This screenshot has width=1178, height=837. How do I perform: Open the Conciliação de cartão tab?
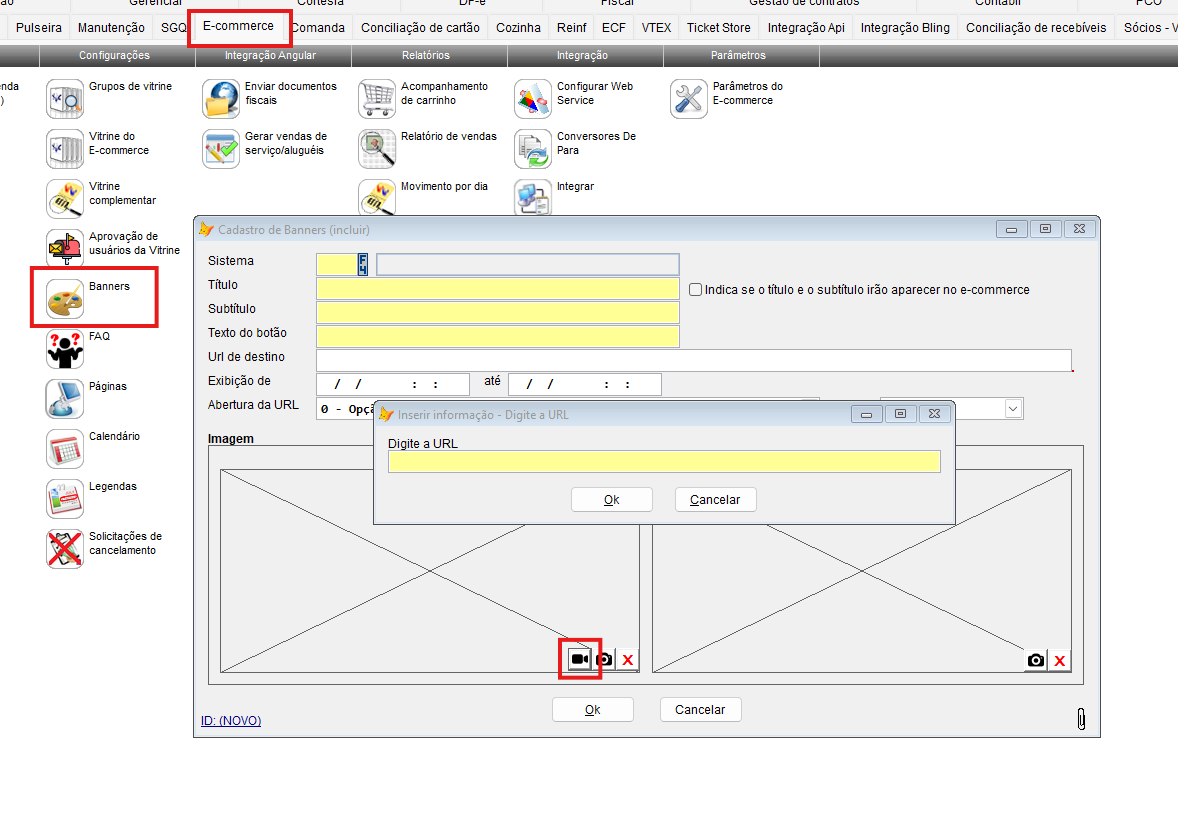point(420,28)
